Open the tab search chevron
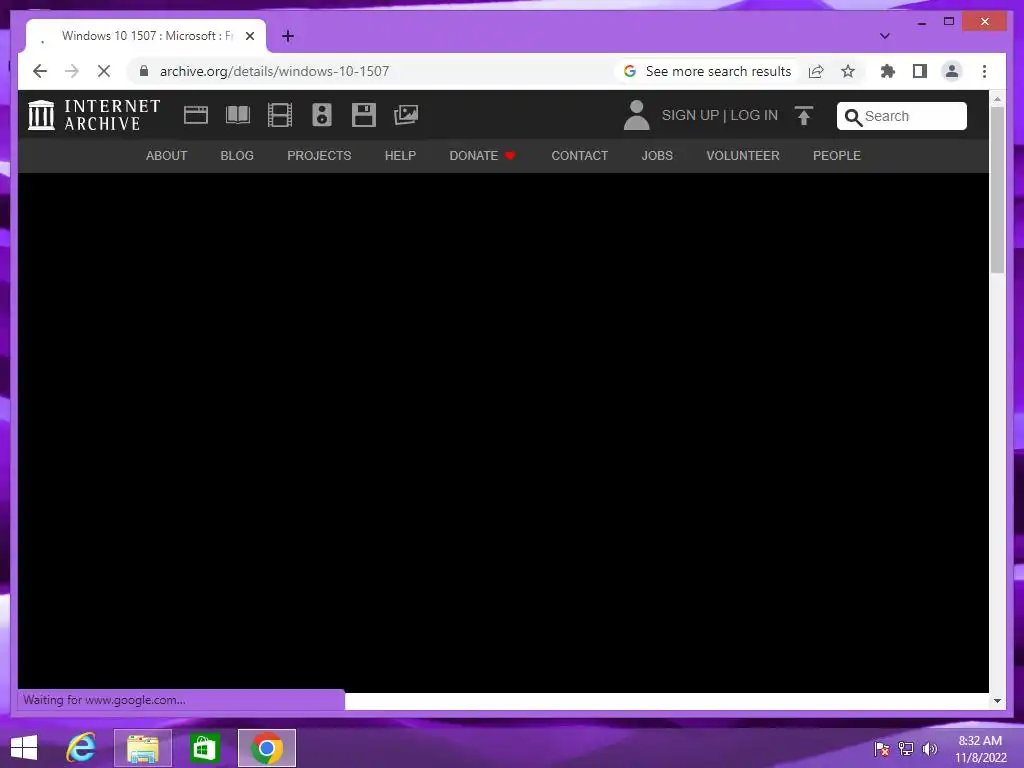This screenshot has width=1024, height=768. 885,36
